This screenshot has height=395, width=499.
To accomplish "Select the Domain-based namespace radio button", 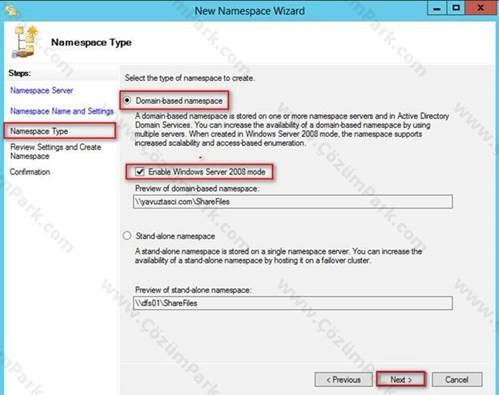I will coord(127,100).
